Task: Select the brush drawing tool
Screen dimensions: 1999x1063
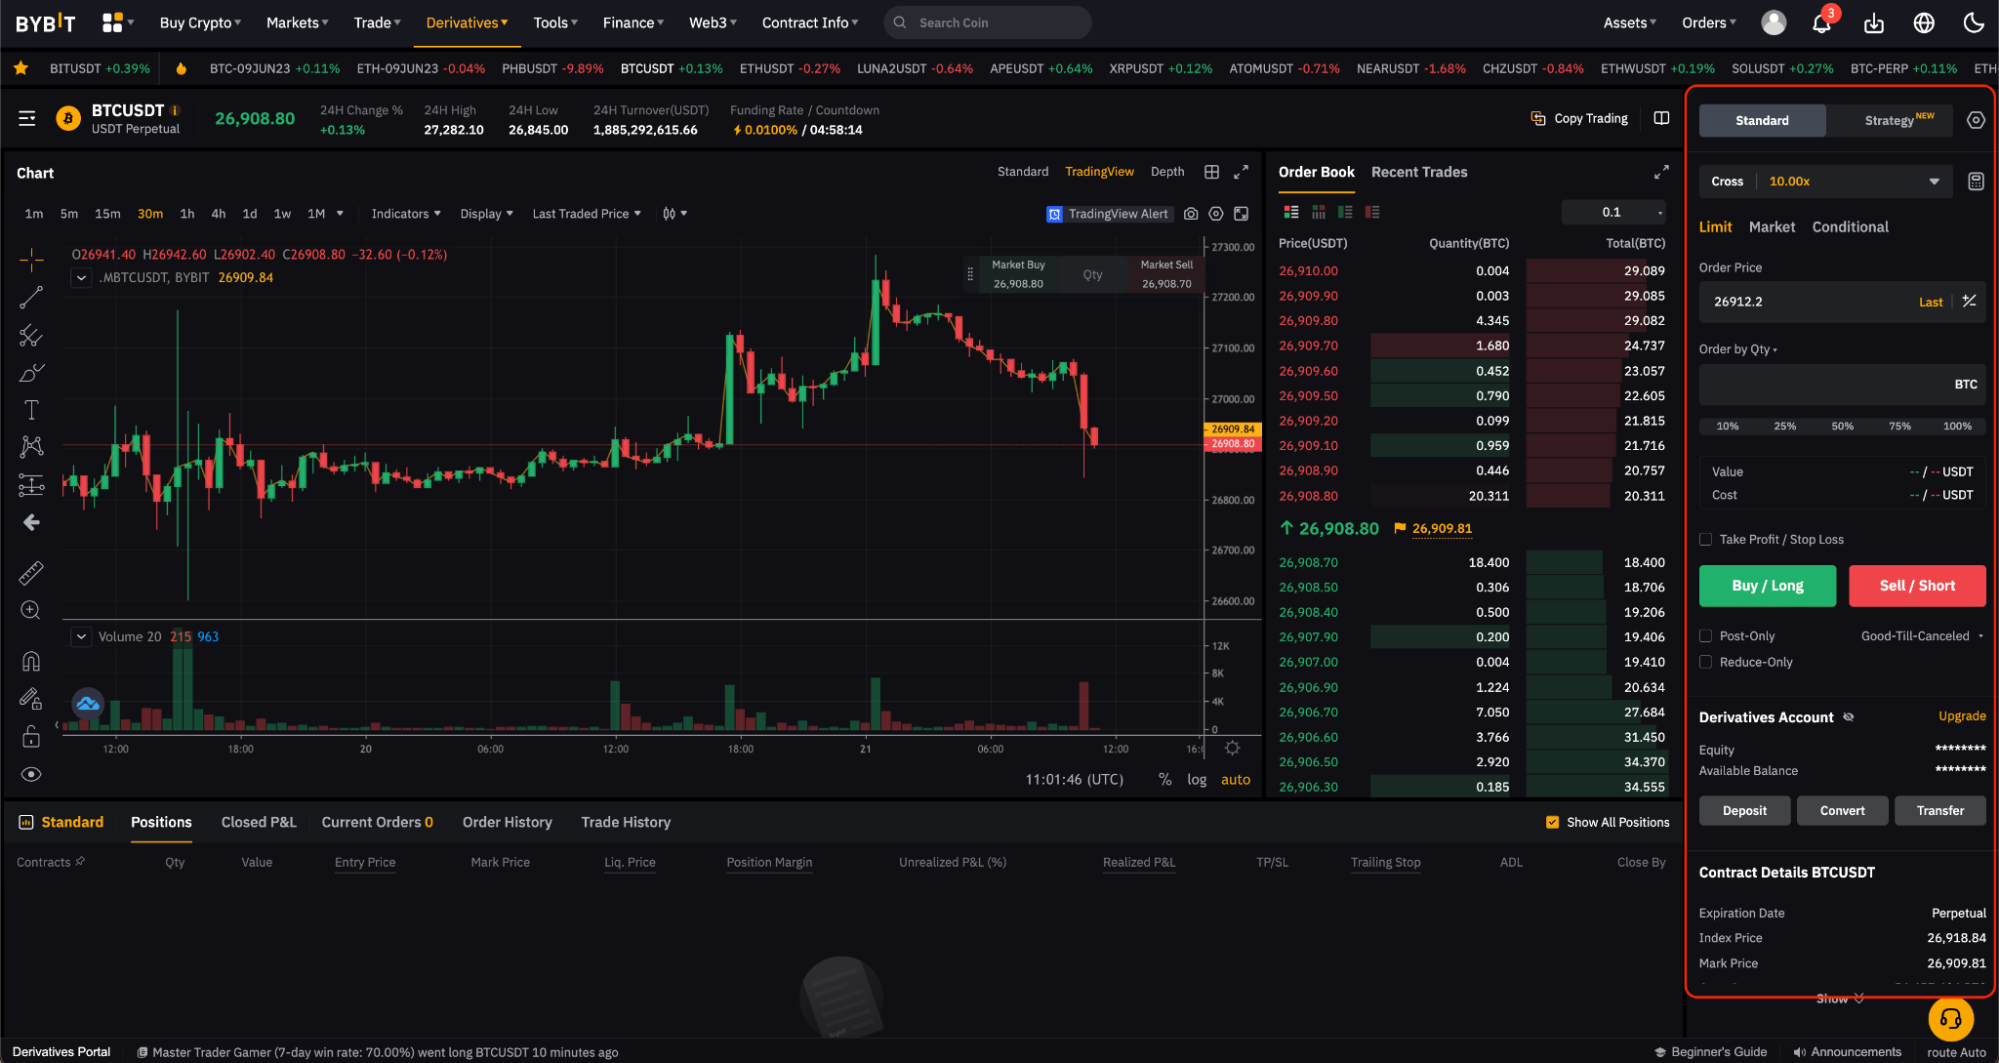Action: 31,373
